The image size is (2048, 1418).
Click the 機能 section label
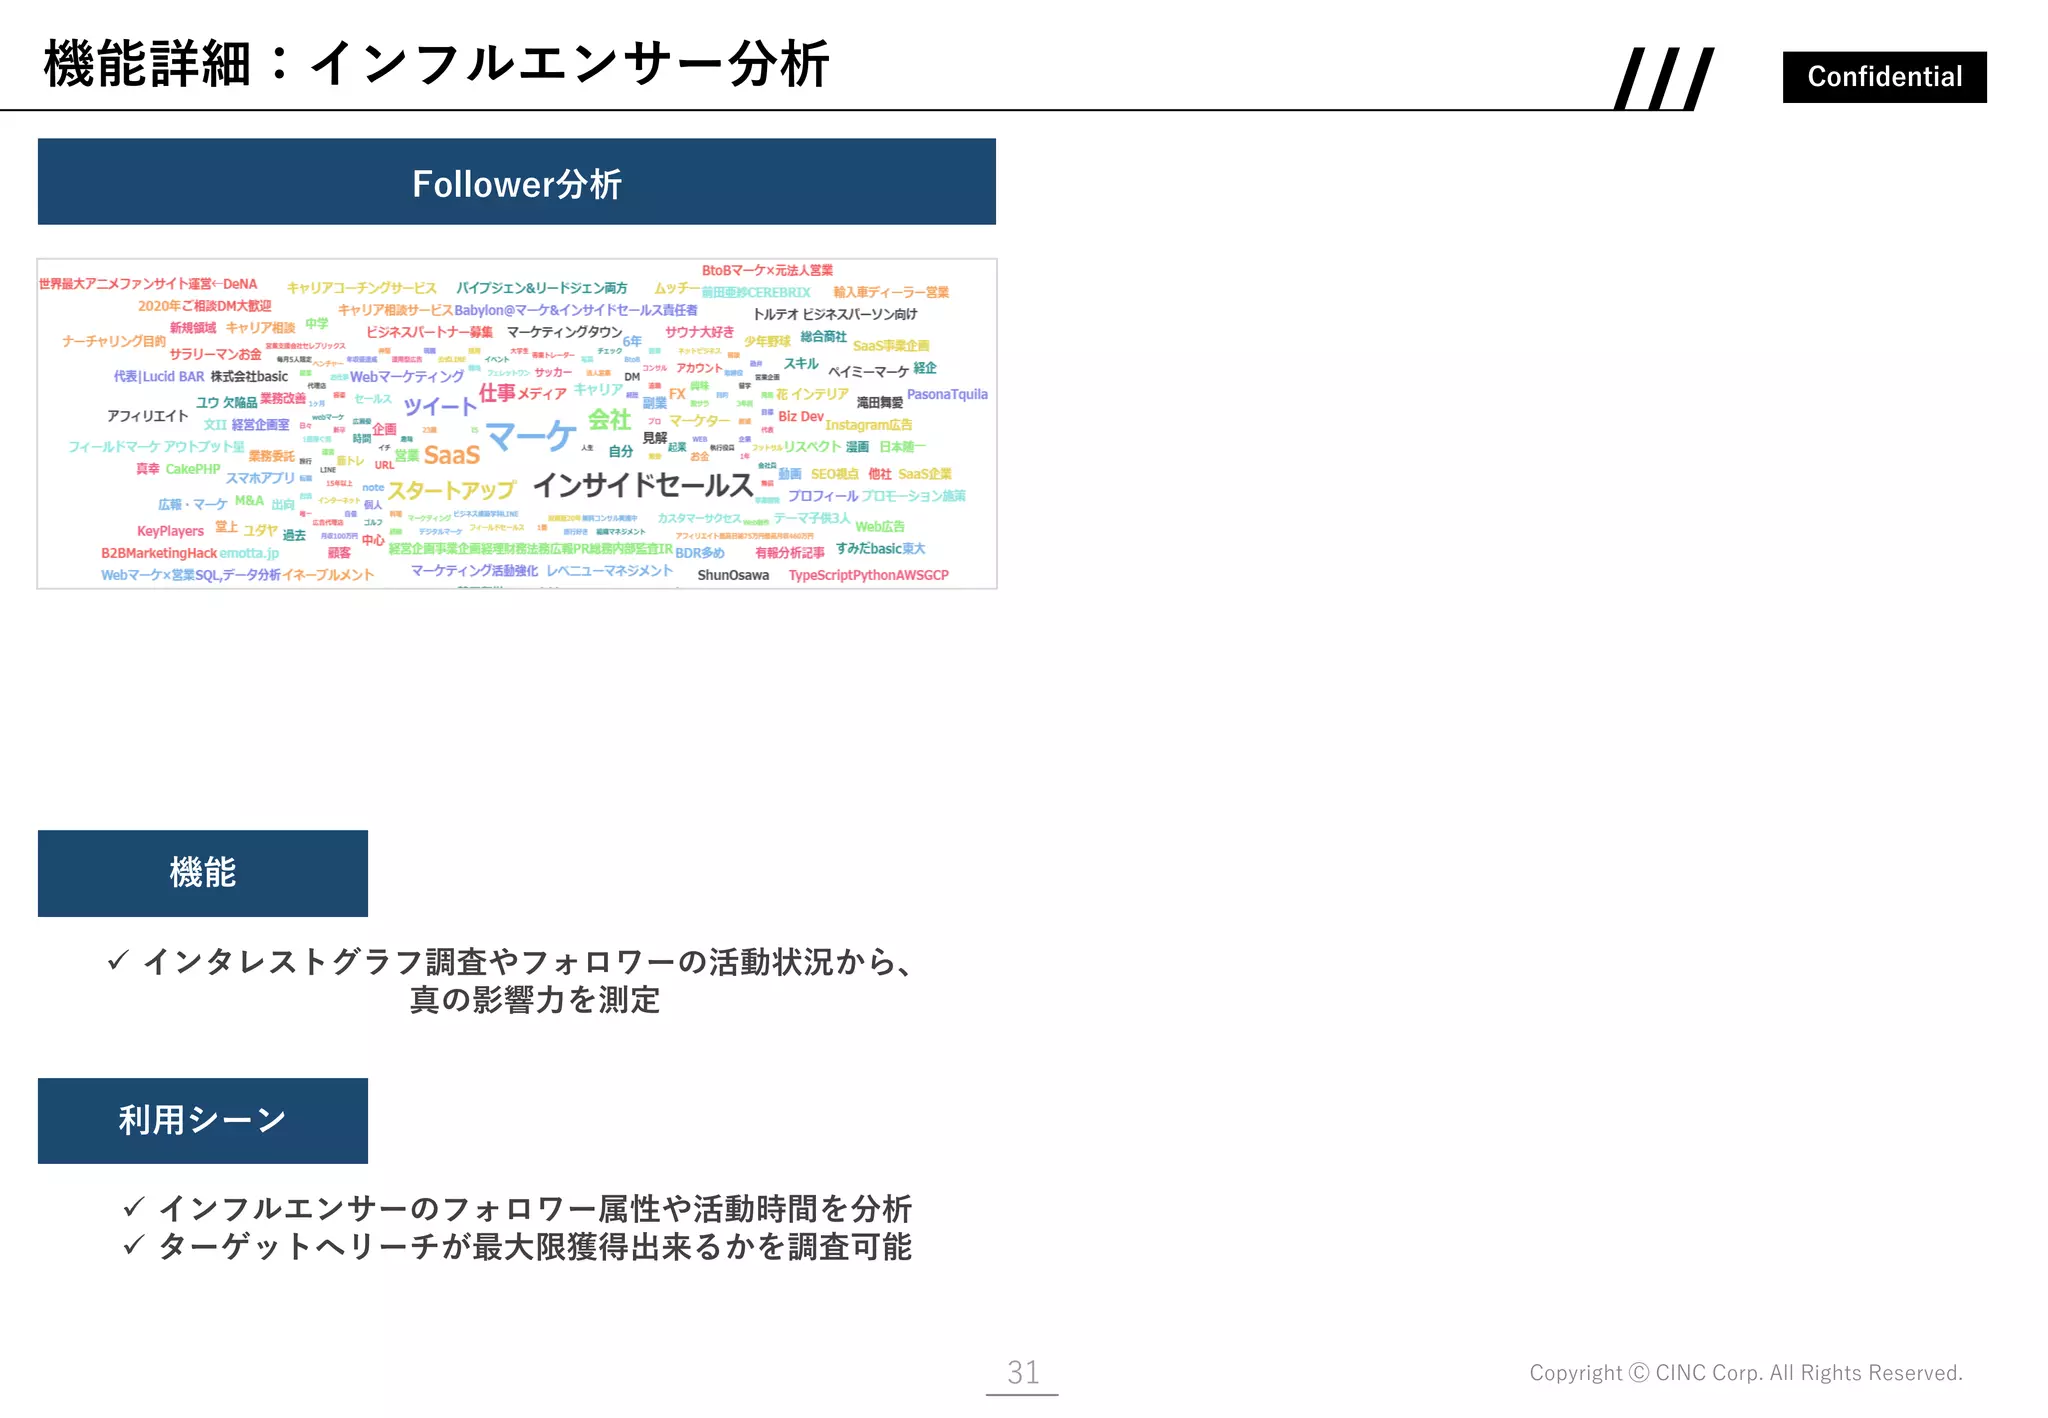click(x=203, y=873)
